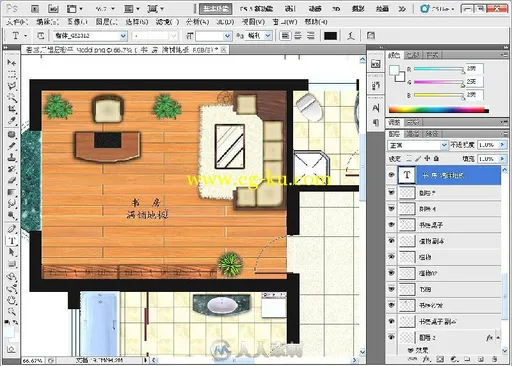The width and height of the screenshot is (512, 366).
Task: Open the 帮助 menu
Action: [x=316, y=22]
